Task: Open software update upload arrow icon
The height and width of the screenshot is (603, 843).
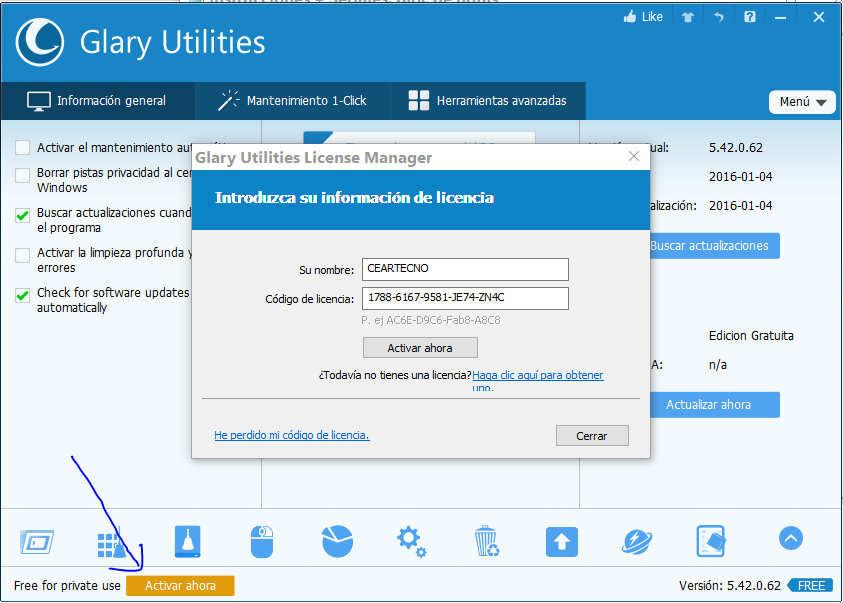Action: [562, 542]
